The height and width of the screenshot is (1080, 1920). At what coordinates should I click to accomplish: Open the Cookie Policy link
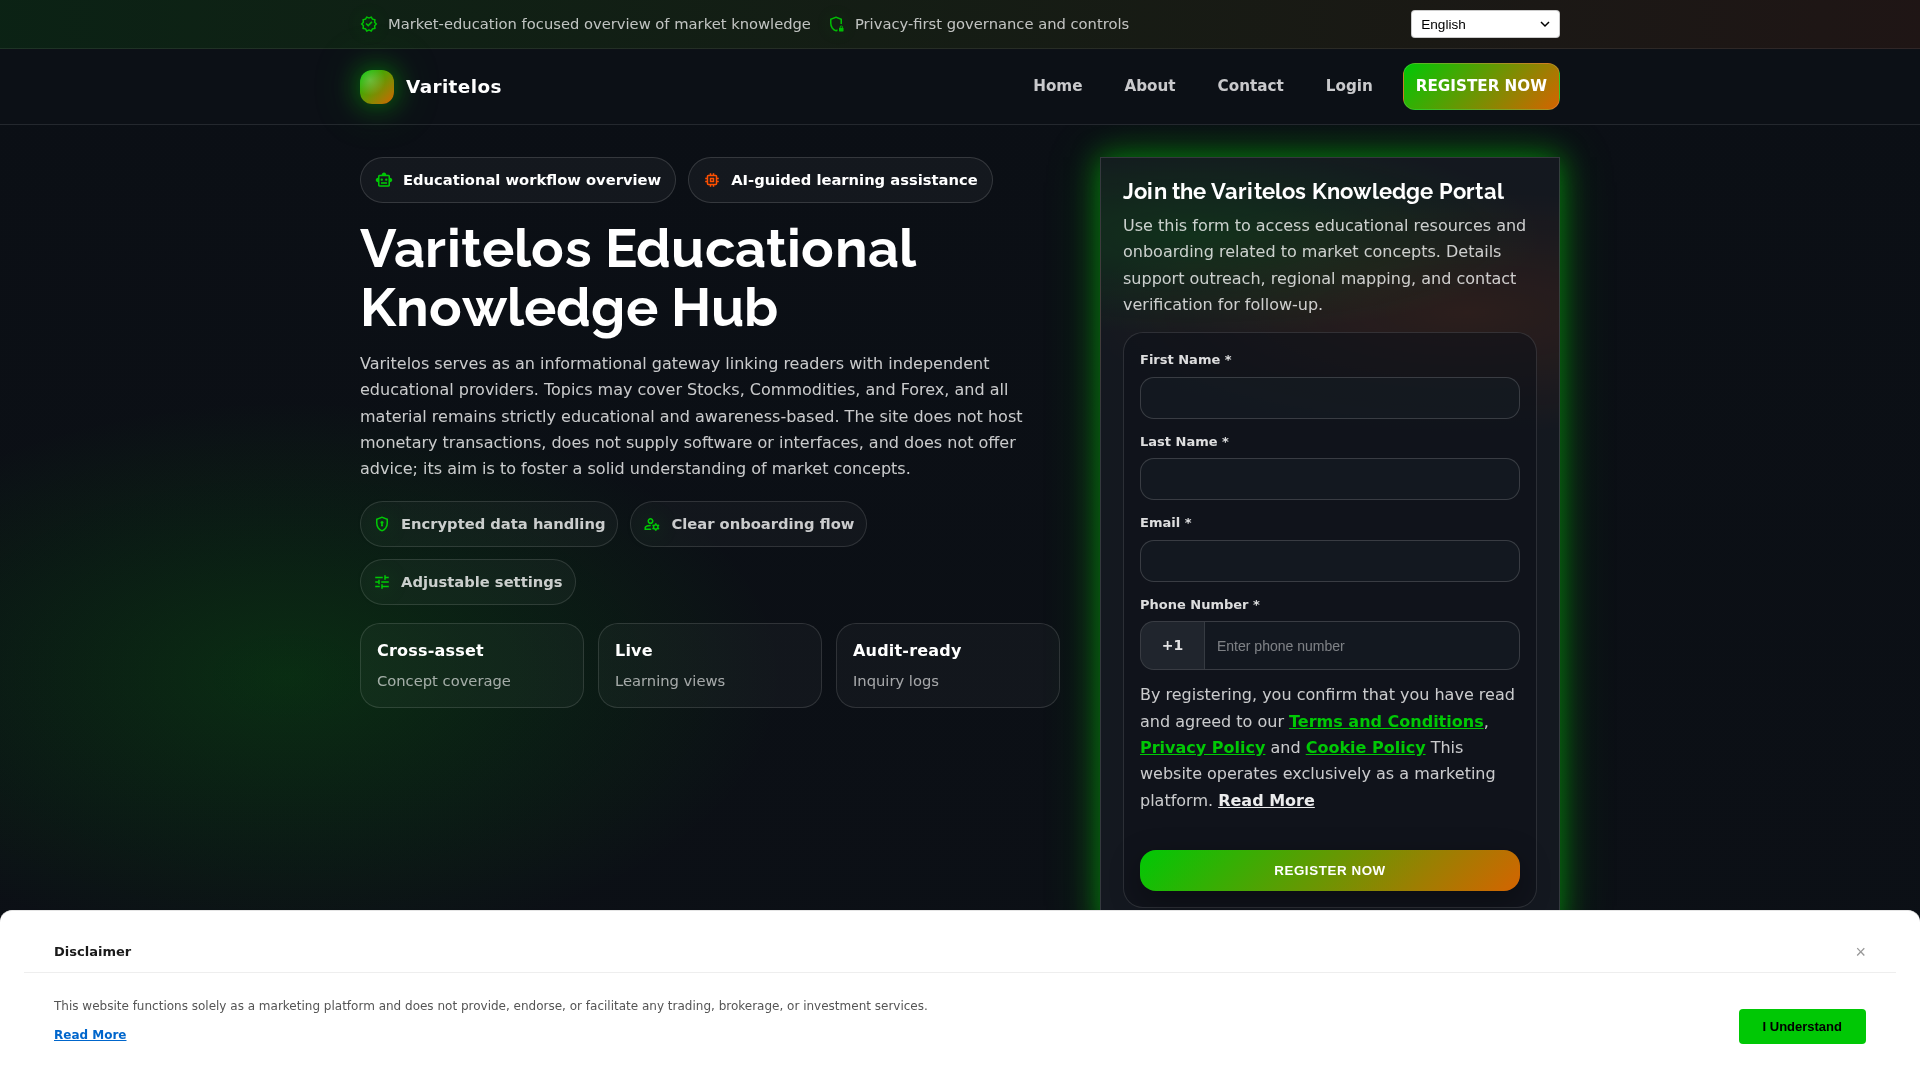pyautogui.click(x=1365, y=748)
